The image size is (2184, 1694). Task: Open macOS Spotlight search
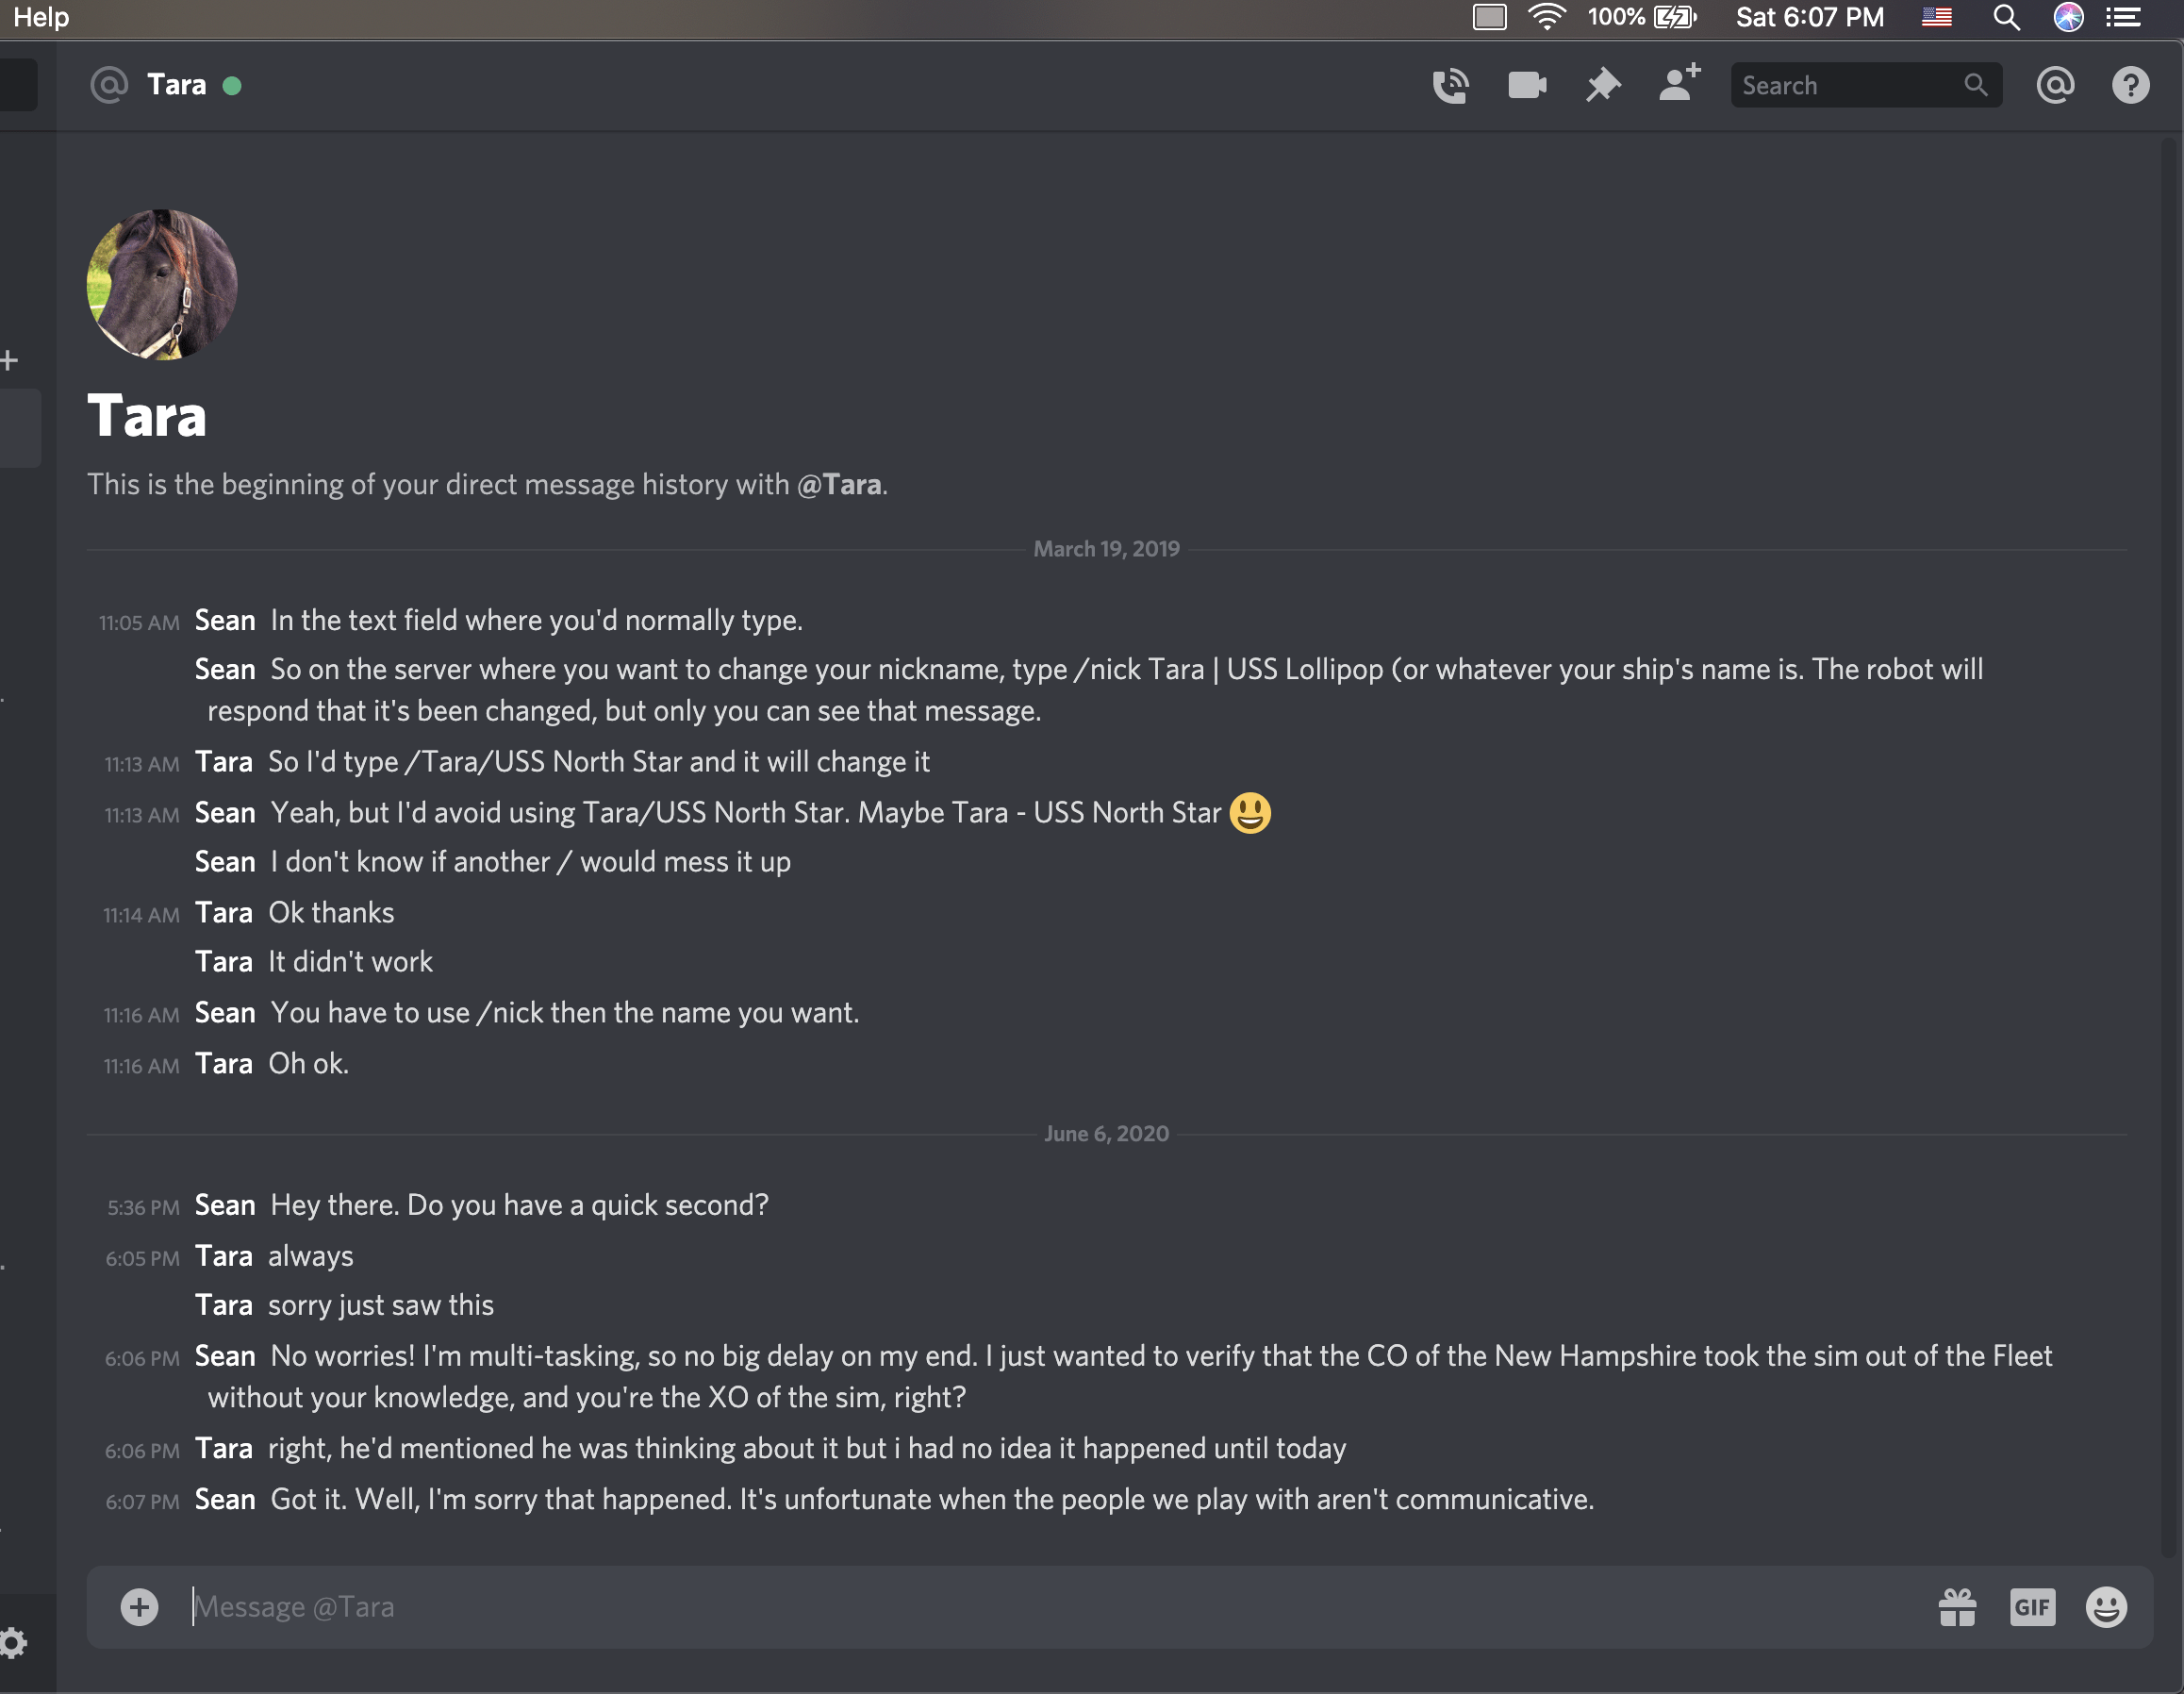point(2006,17)
